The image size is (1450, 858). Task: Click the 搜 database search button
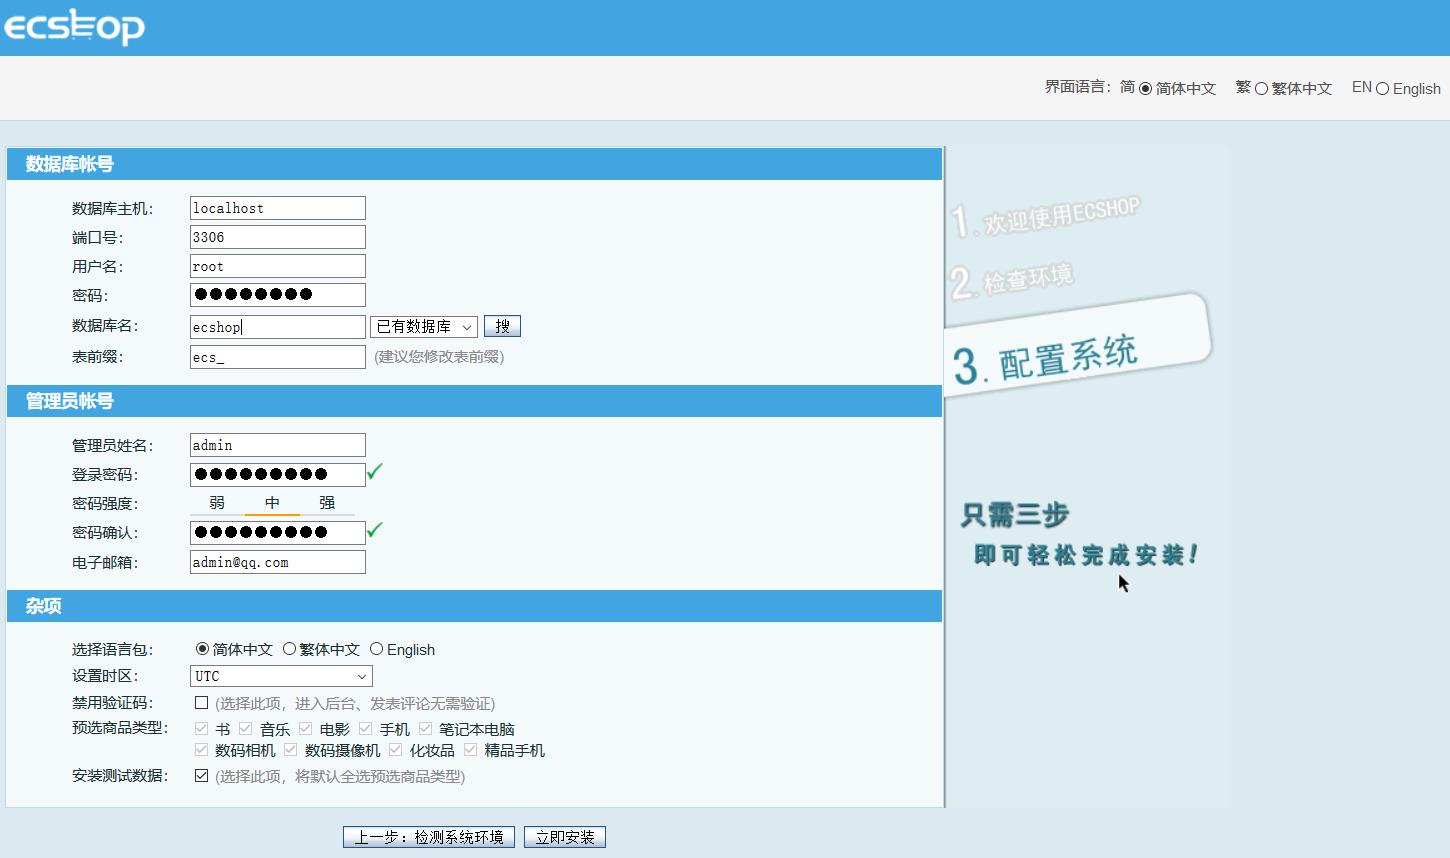(x=502, y=326)
